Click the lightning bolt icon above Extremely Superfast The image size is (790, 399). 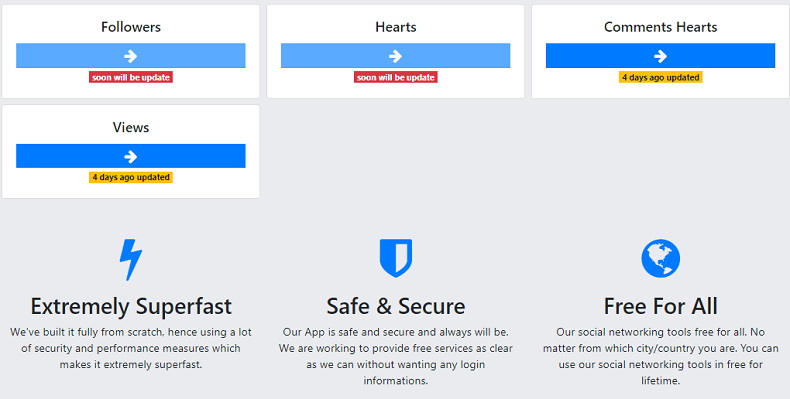coord(131,259)
